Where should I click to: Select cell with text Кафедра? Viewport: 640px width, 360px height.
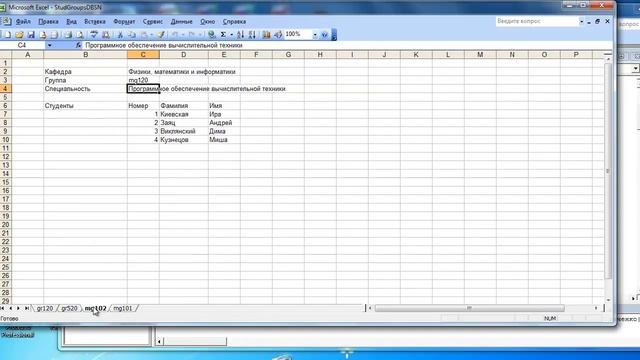85,72
